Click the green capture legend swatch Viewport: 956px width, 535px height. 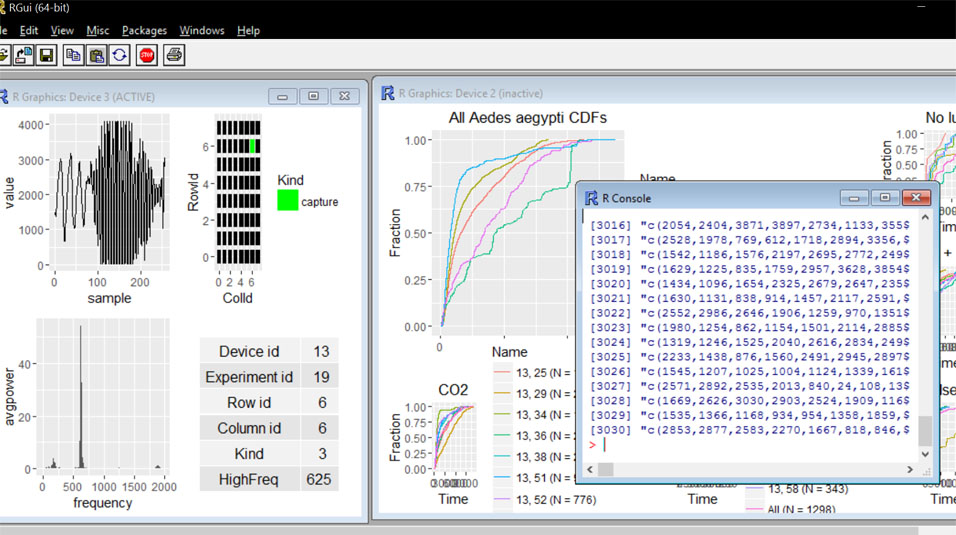(x=288, y=201)
